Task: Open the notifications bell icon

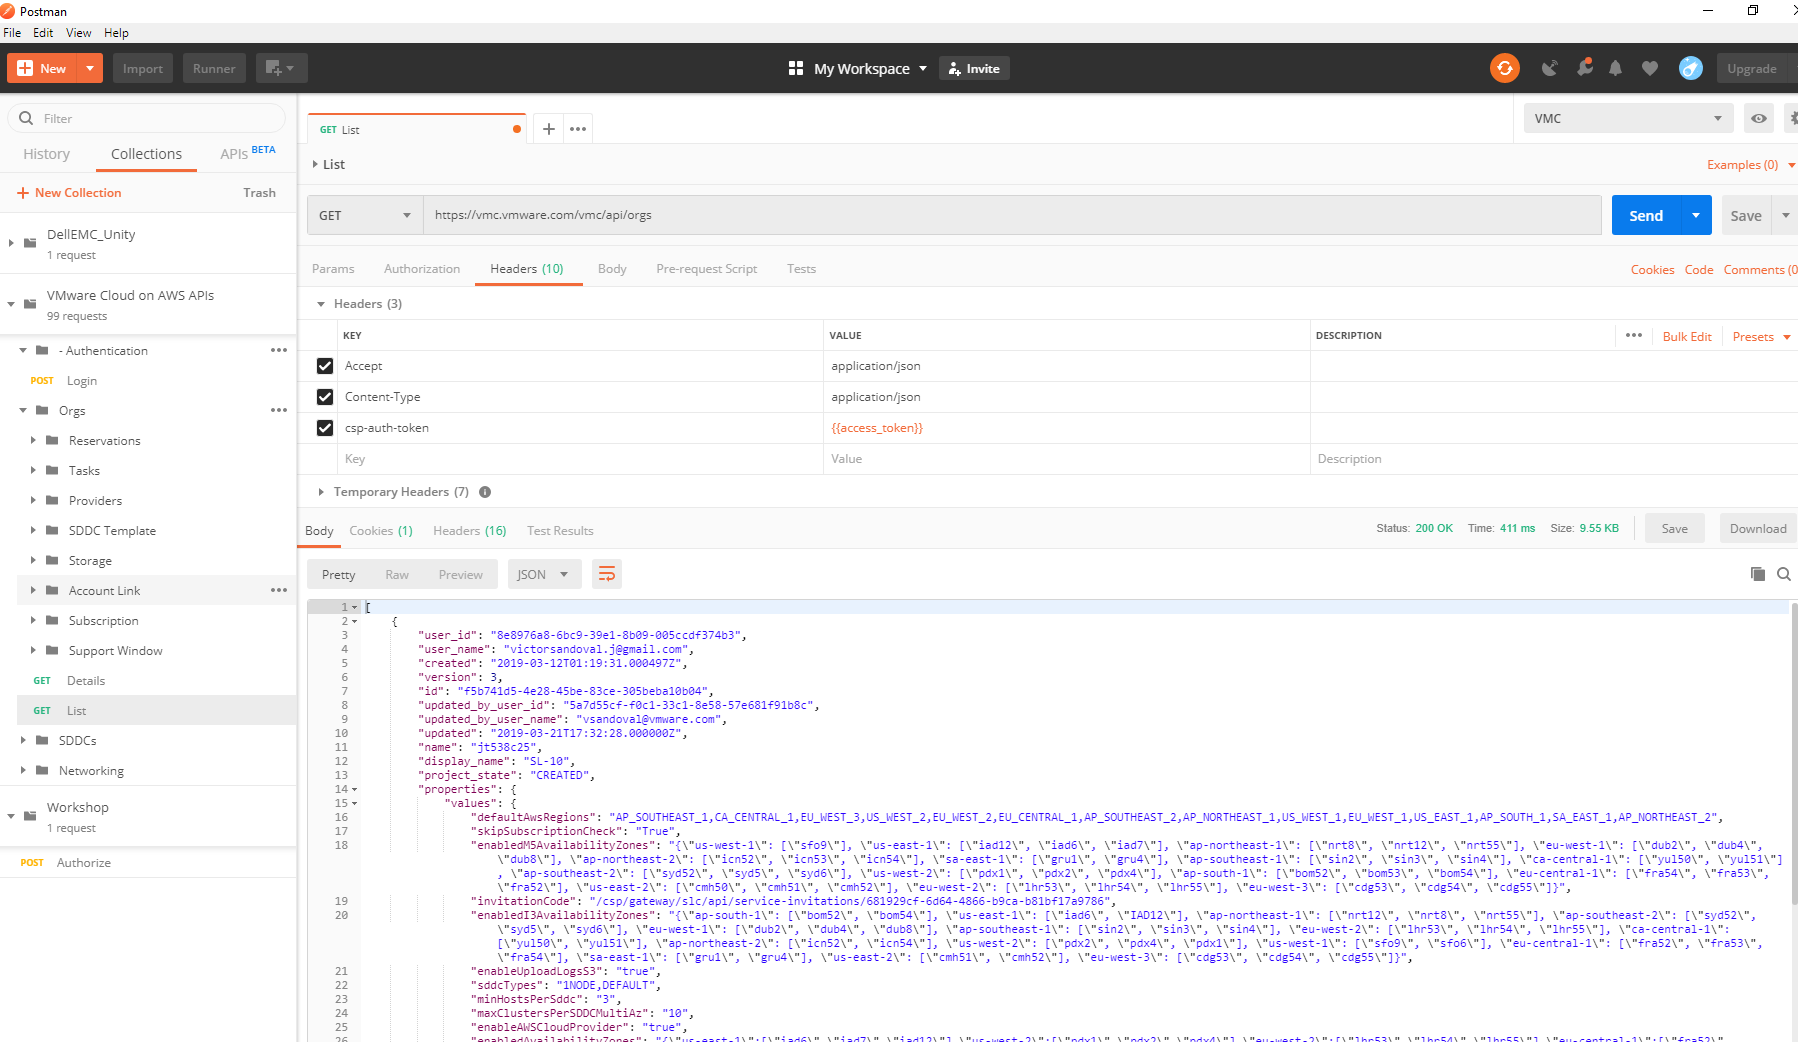Action: [x=1615, y=68]
